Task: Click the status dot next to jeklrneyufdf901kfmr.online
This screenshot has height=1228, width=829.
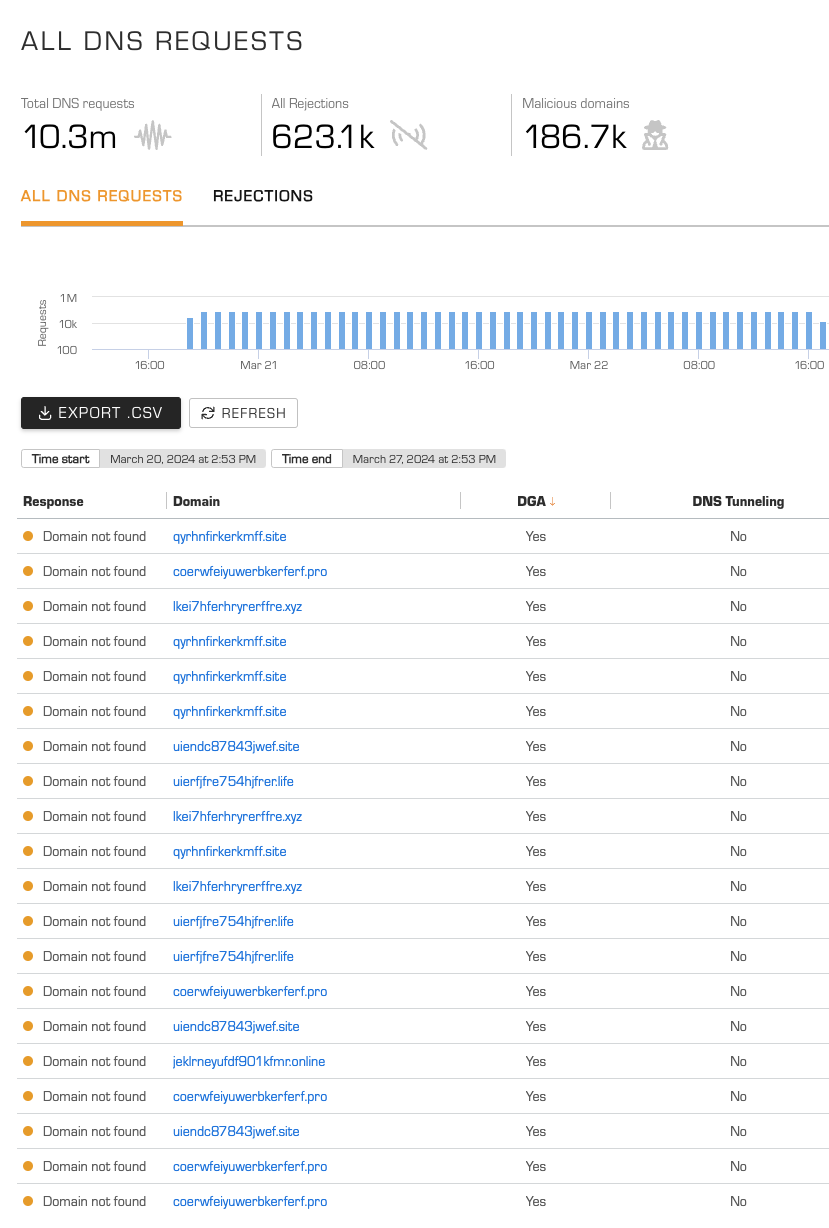Action: coord(28,1061)
